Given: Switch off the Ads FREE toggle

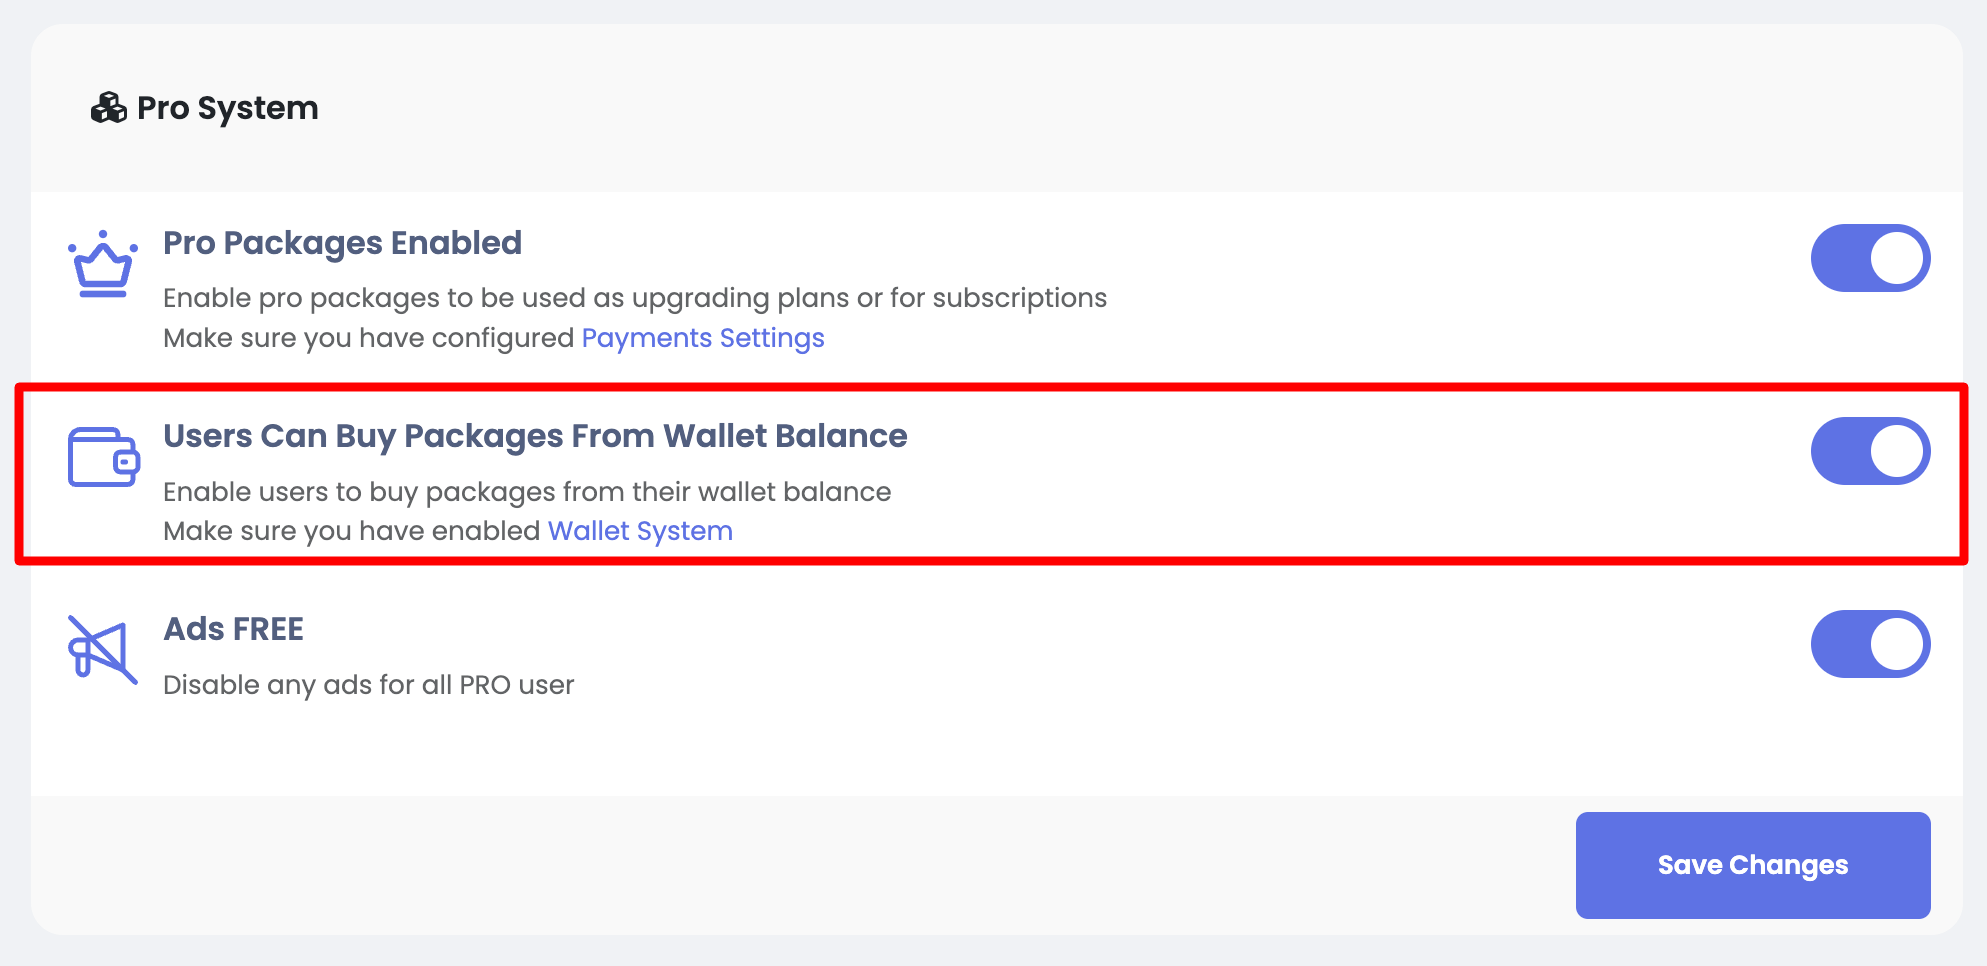Looking at the screenshot, I should coord(1870,644).
